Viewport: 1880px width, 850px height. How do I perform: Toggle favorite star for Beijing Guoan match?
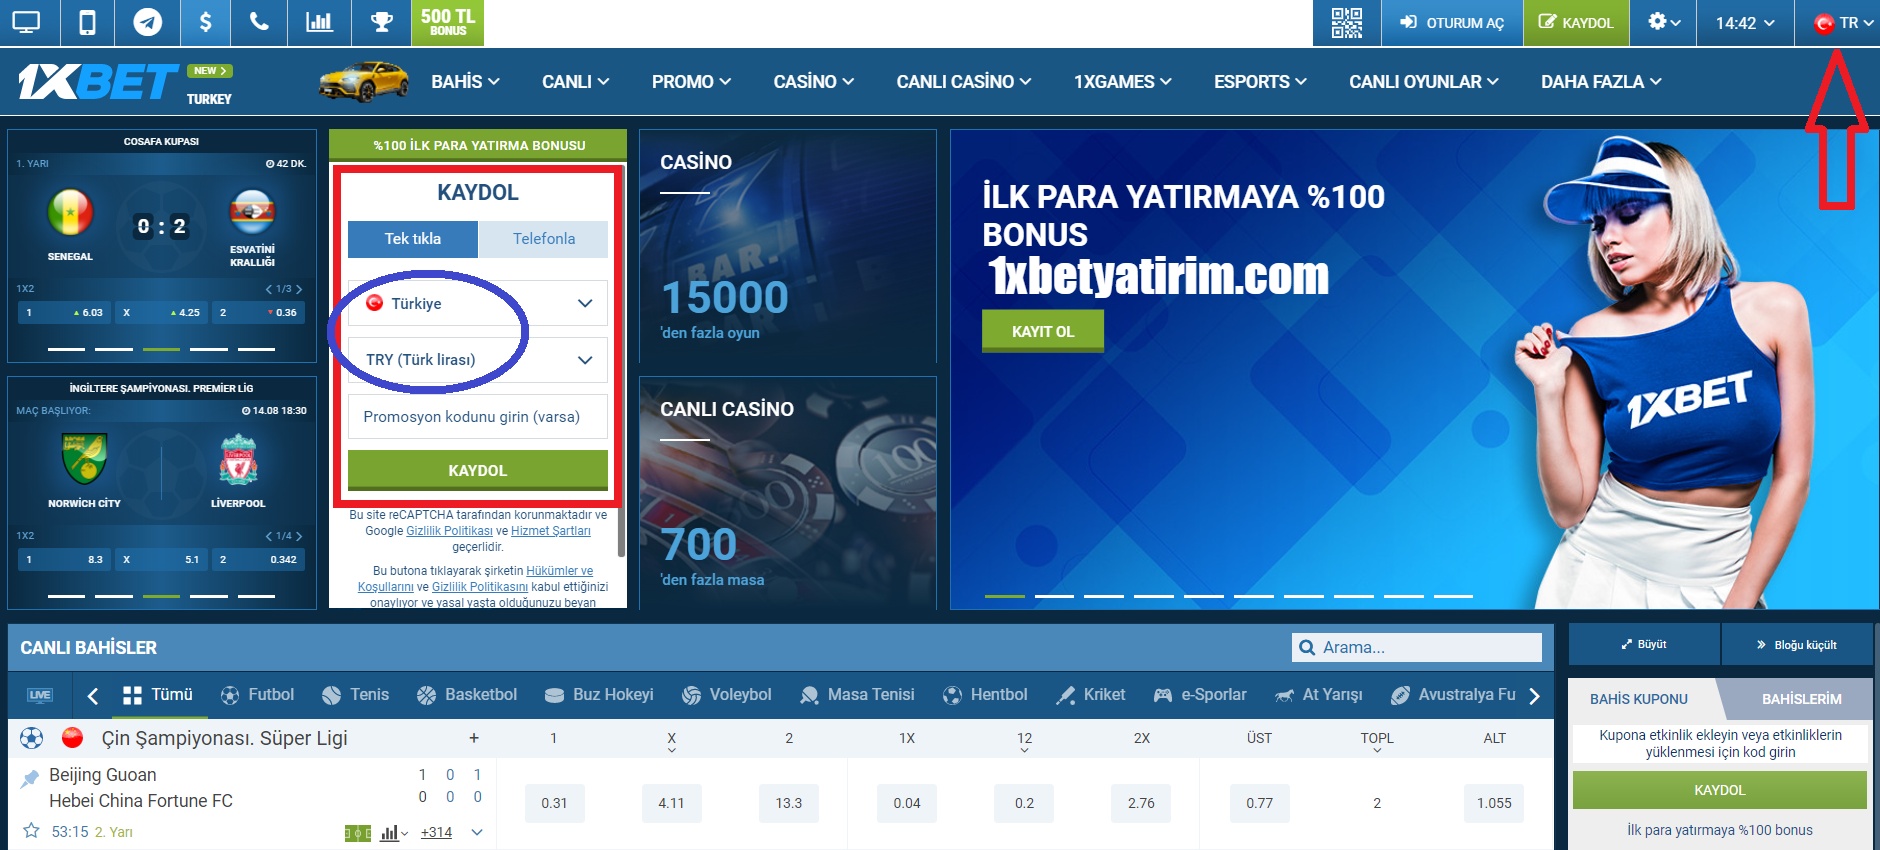31,831
